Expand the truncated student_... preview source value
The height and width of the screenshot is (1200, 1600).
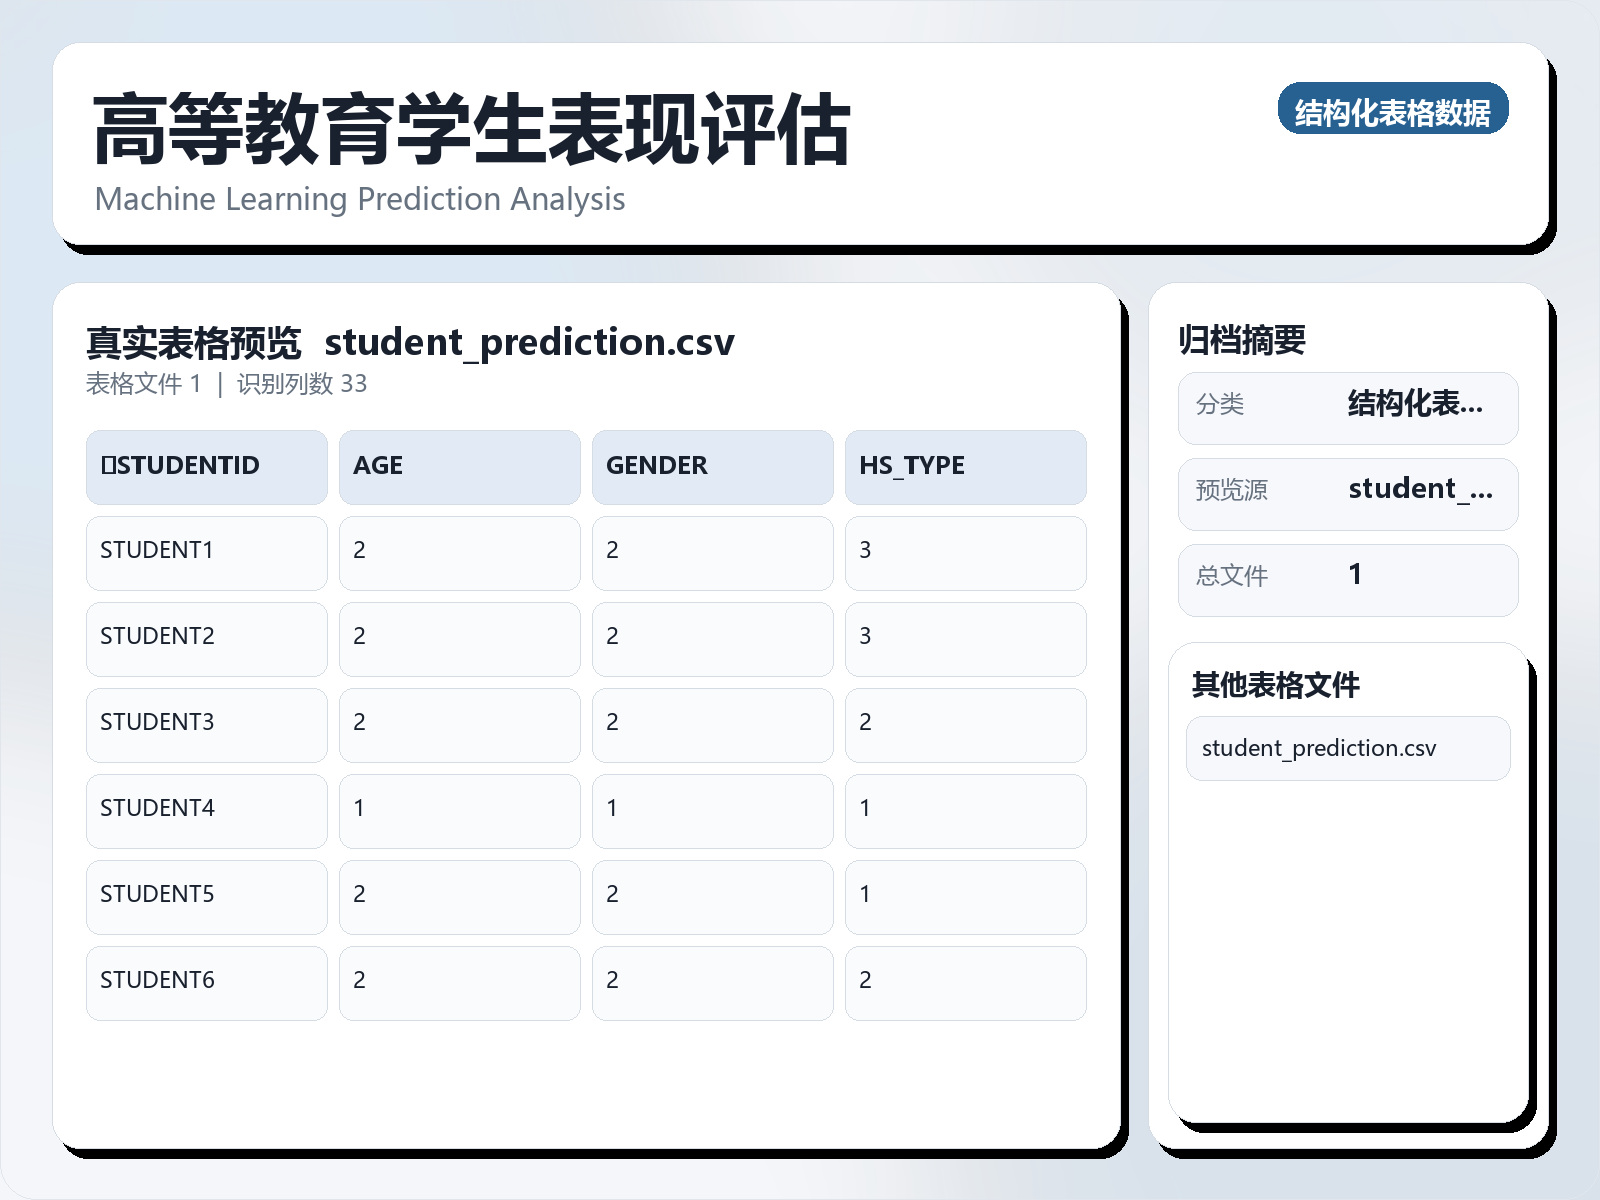click(1420, 489)
